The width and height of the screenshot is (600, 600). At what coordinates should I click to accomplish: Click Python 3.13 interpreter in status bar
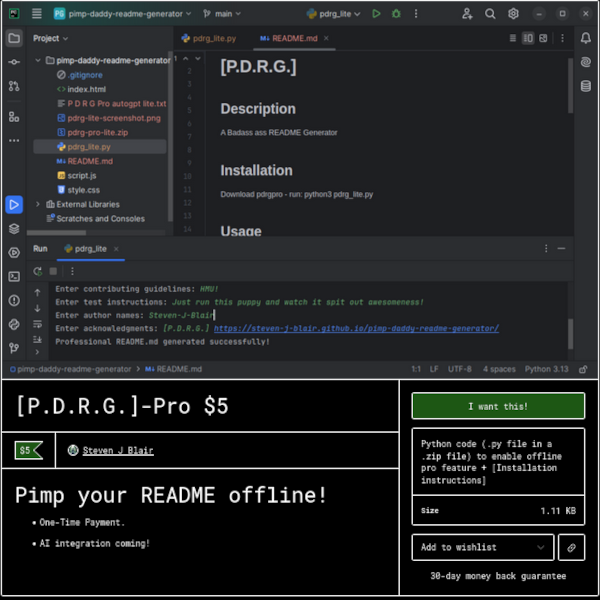[546, 369]
